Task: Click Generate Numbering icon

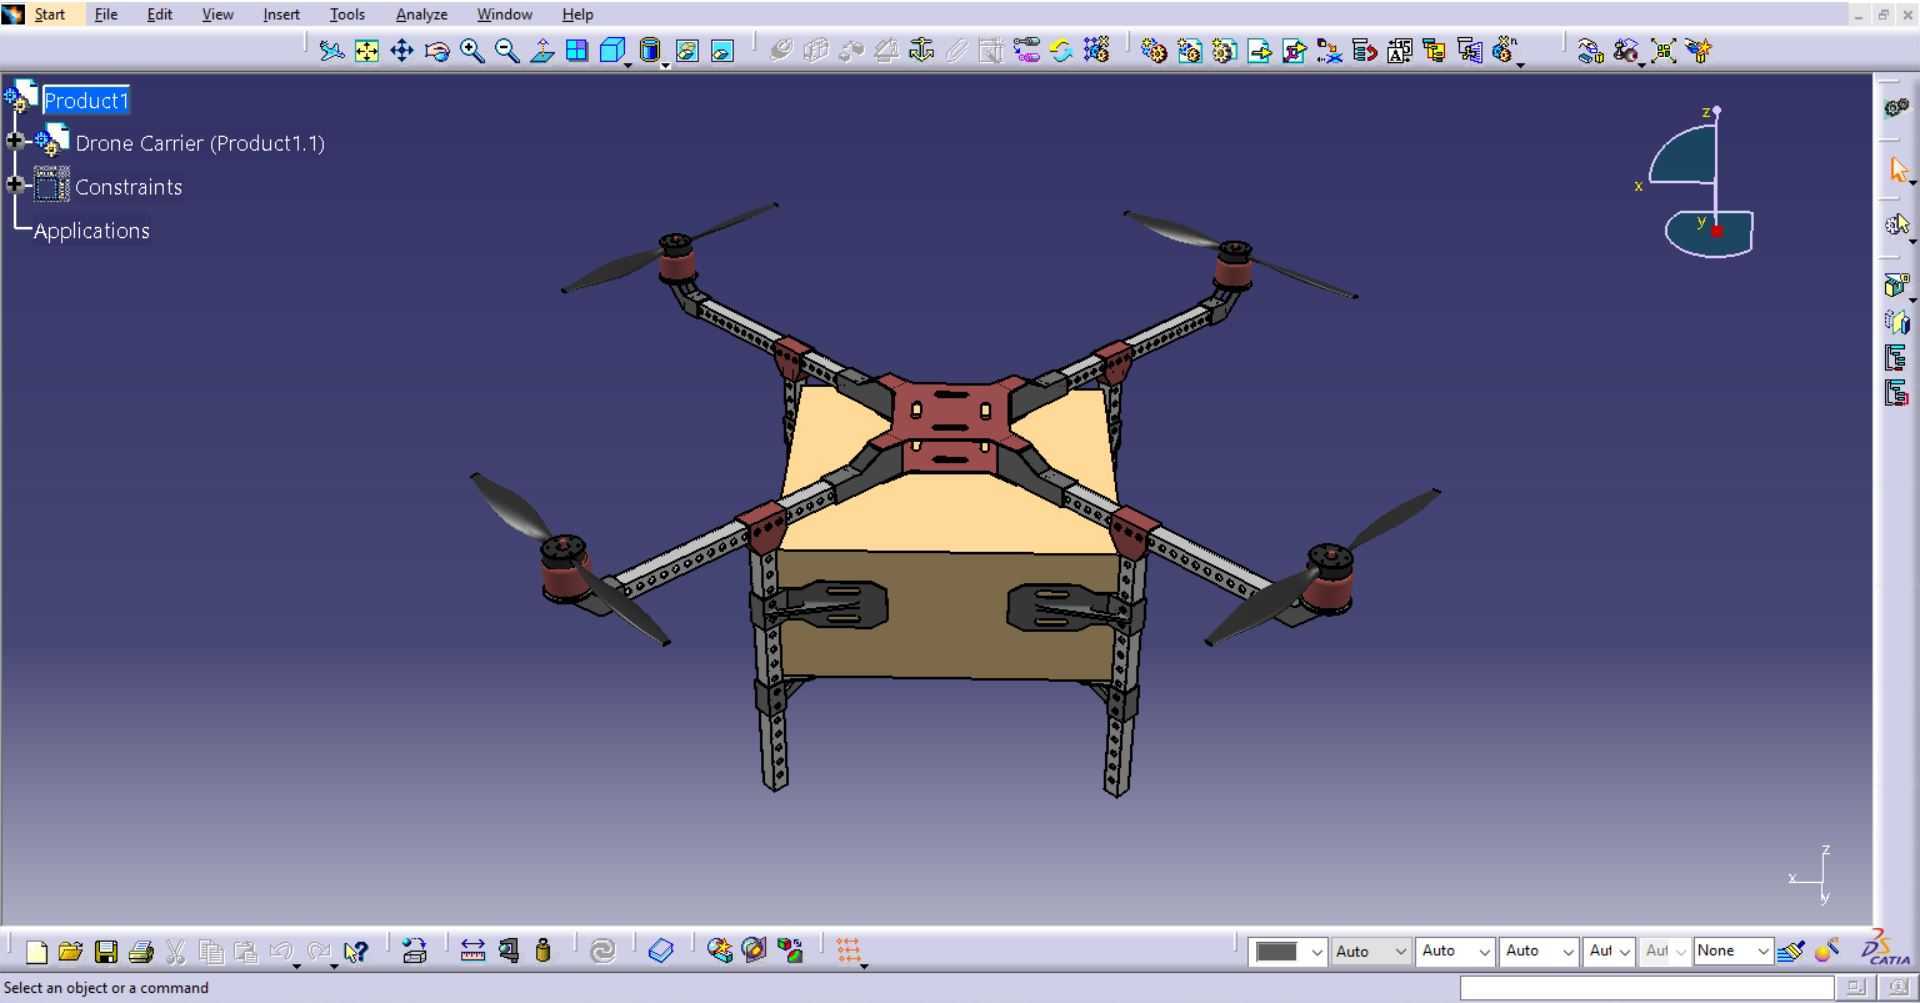Action: coord(1399,50)
